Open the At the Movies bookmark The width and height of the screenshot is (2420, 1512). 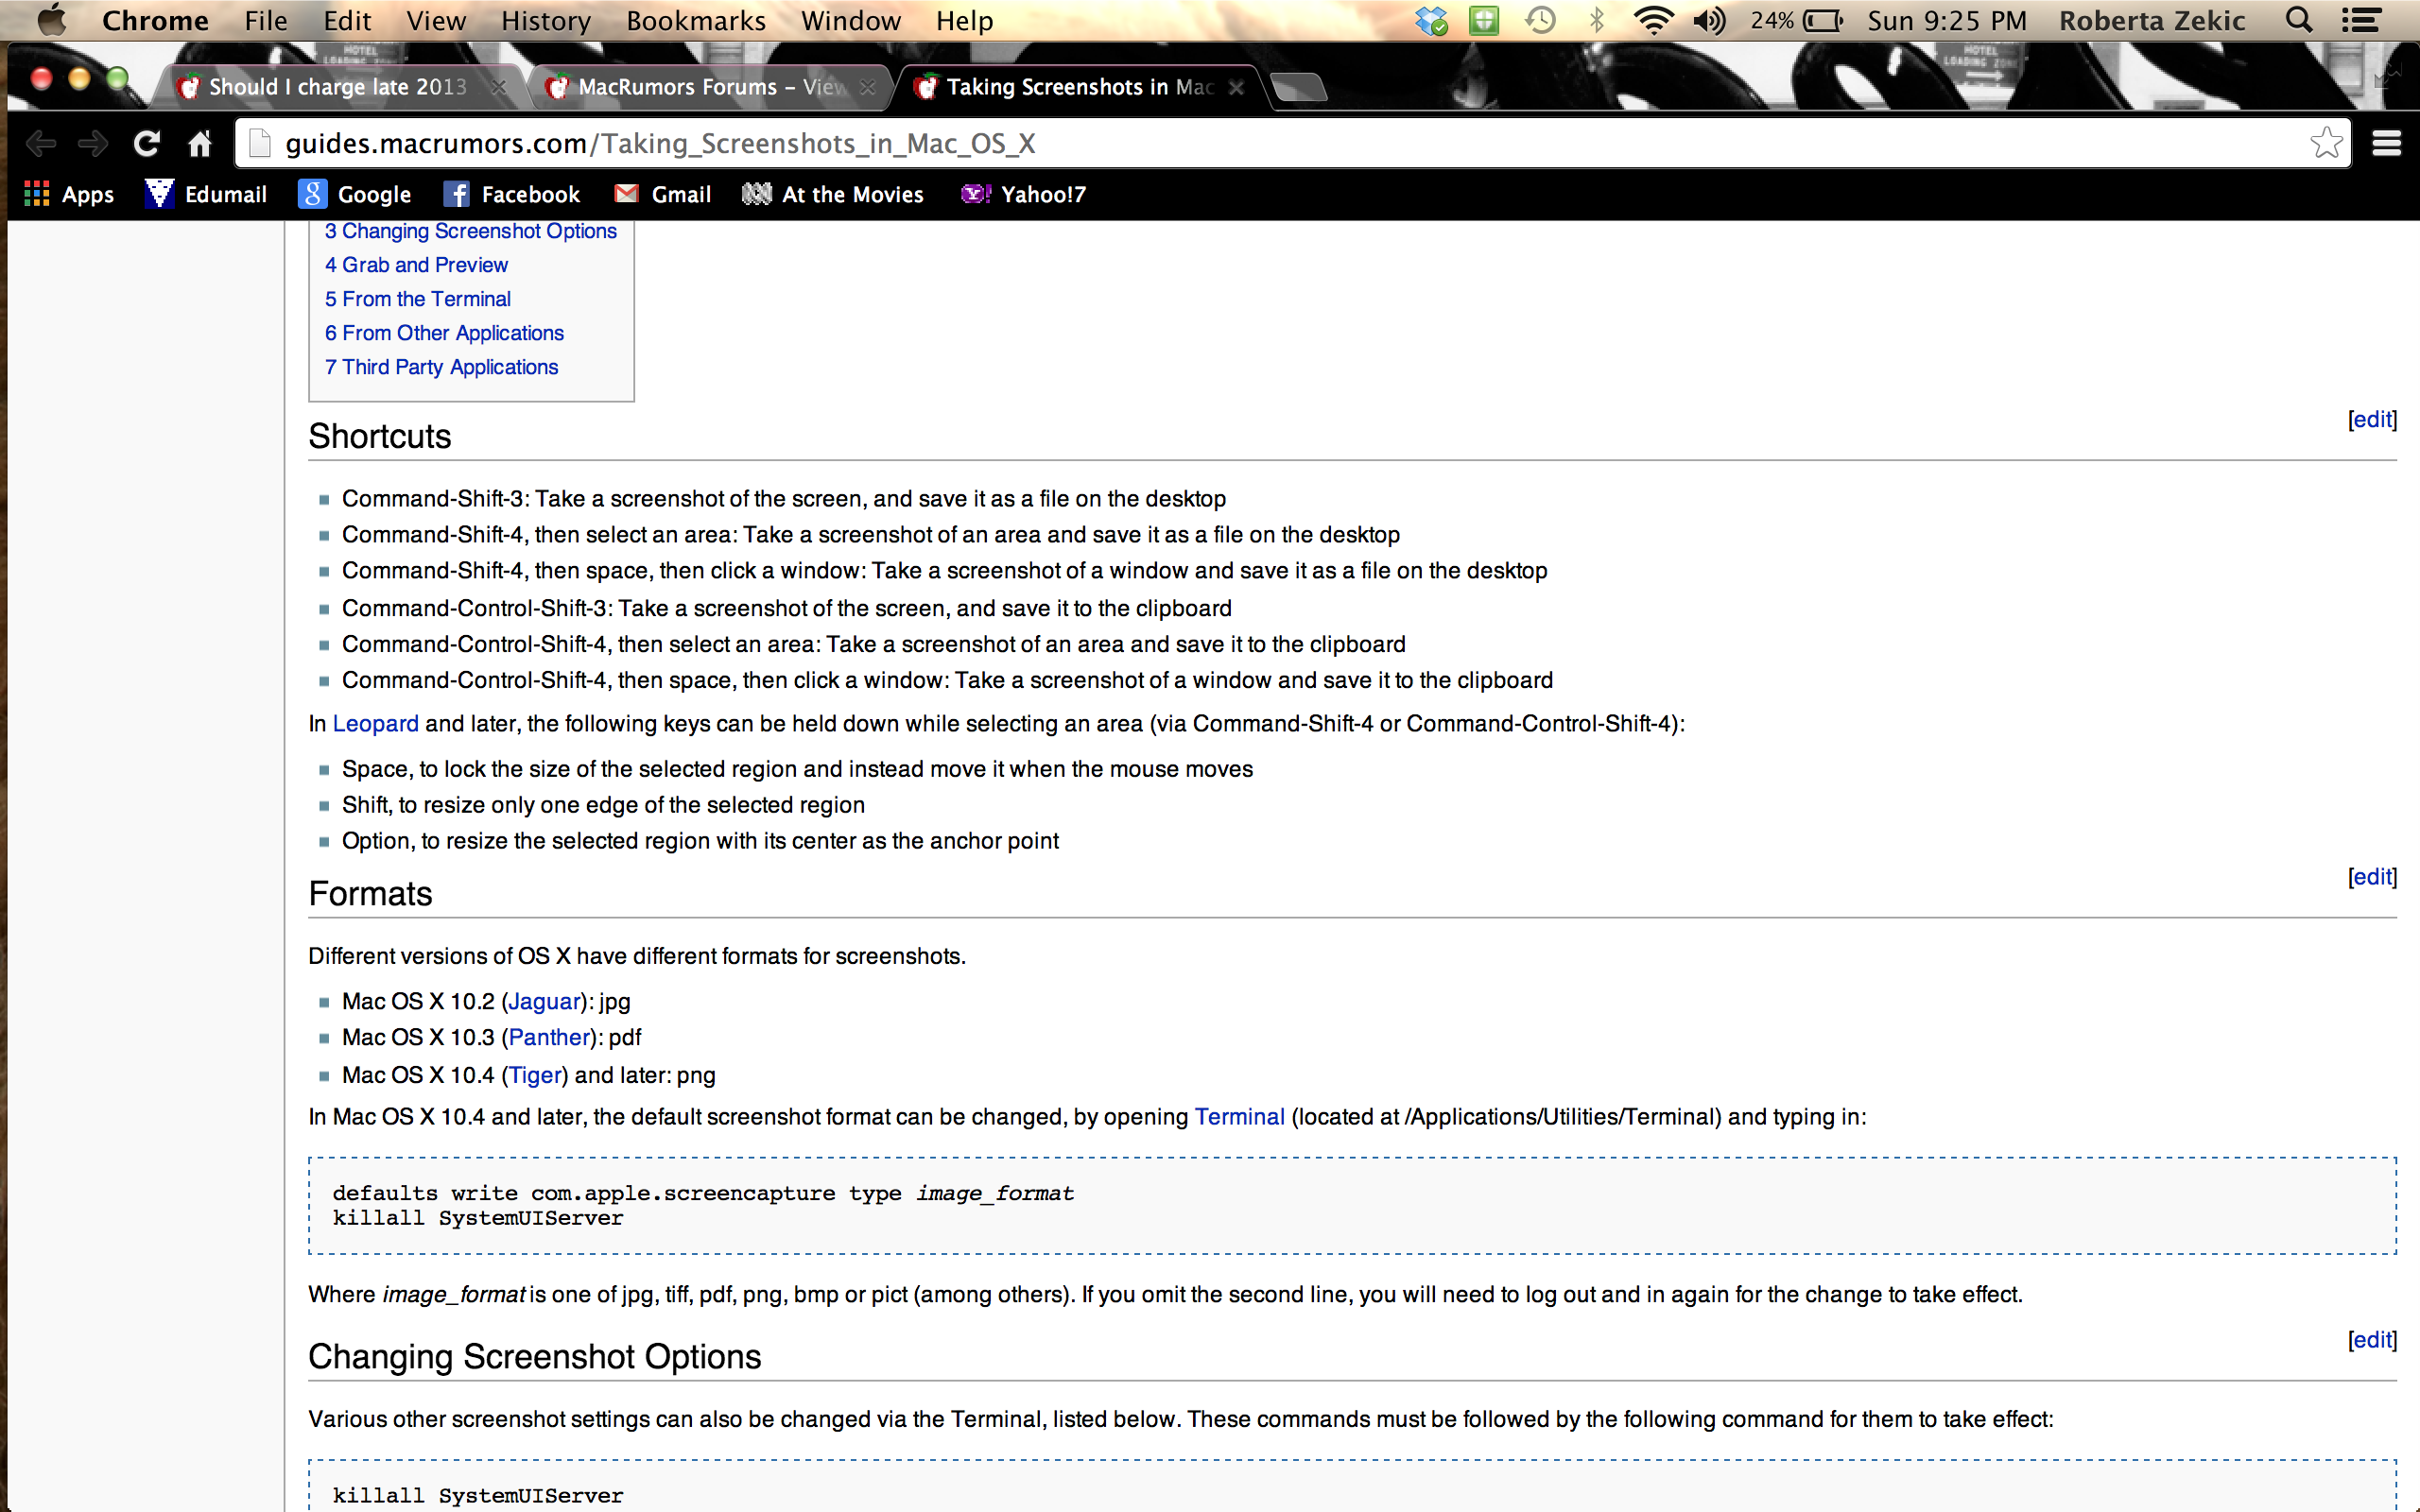pos(832,194)
